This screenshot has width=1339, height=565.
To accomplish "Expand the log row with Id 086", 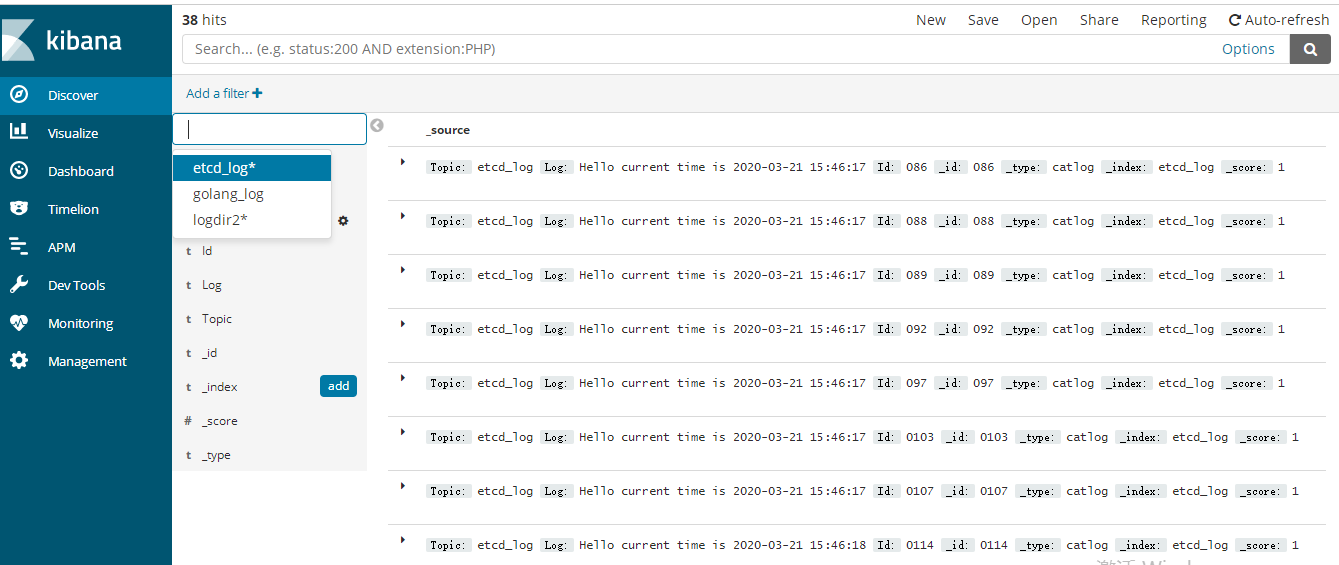I will [403, 161].
